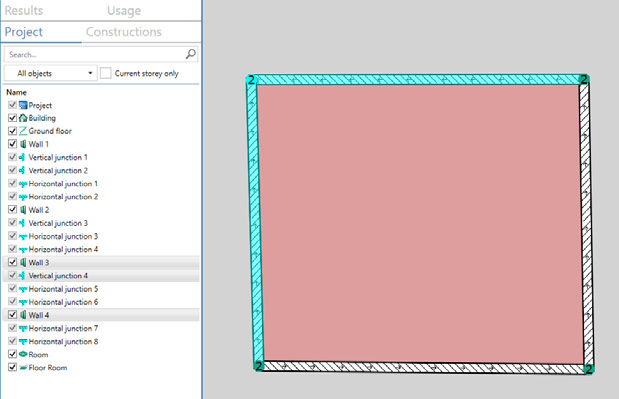This screenshot has height=399, width=619.
Task: Select the Vertical junction 2 icon
Action: pyautogui.click(x=23, y=170)
